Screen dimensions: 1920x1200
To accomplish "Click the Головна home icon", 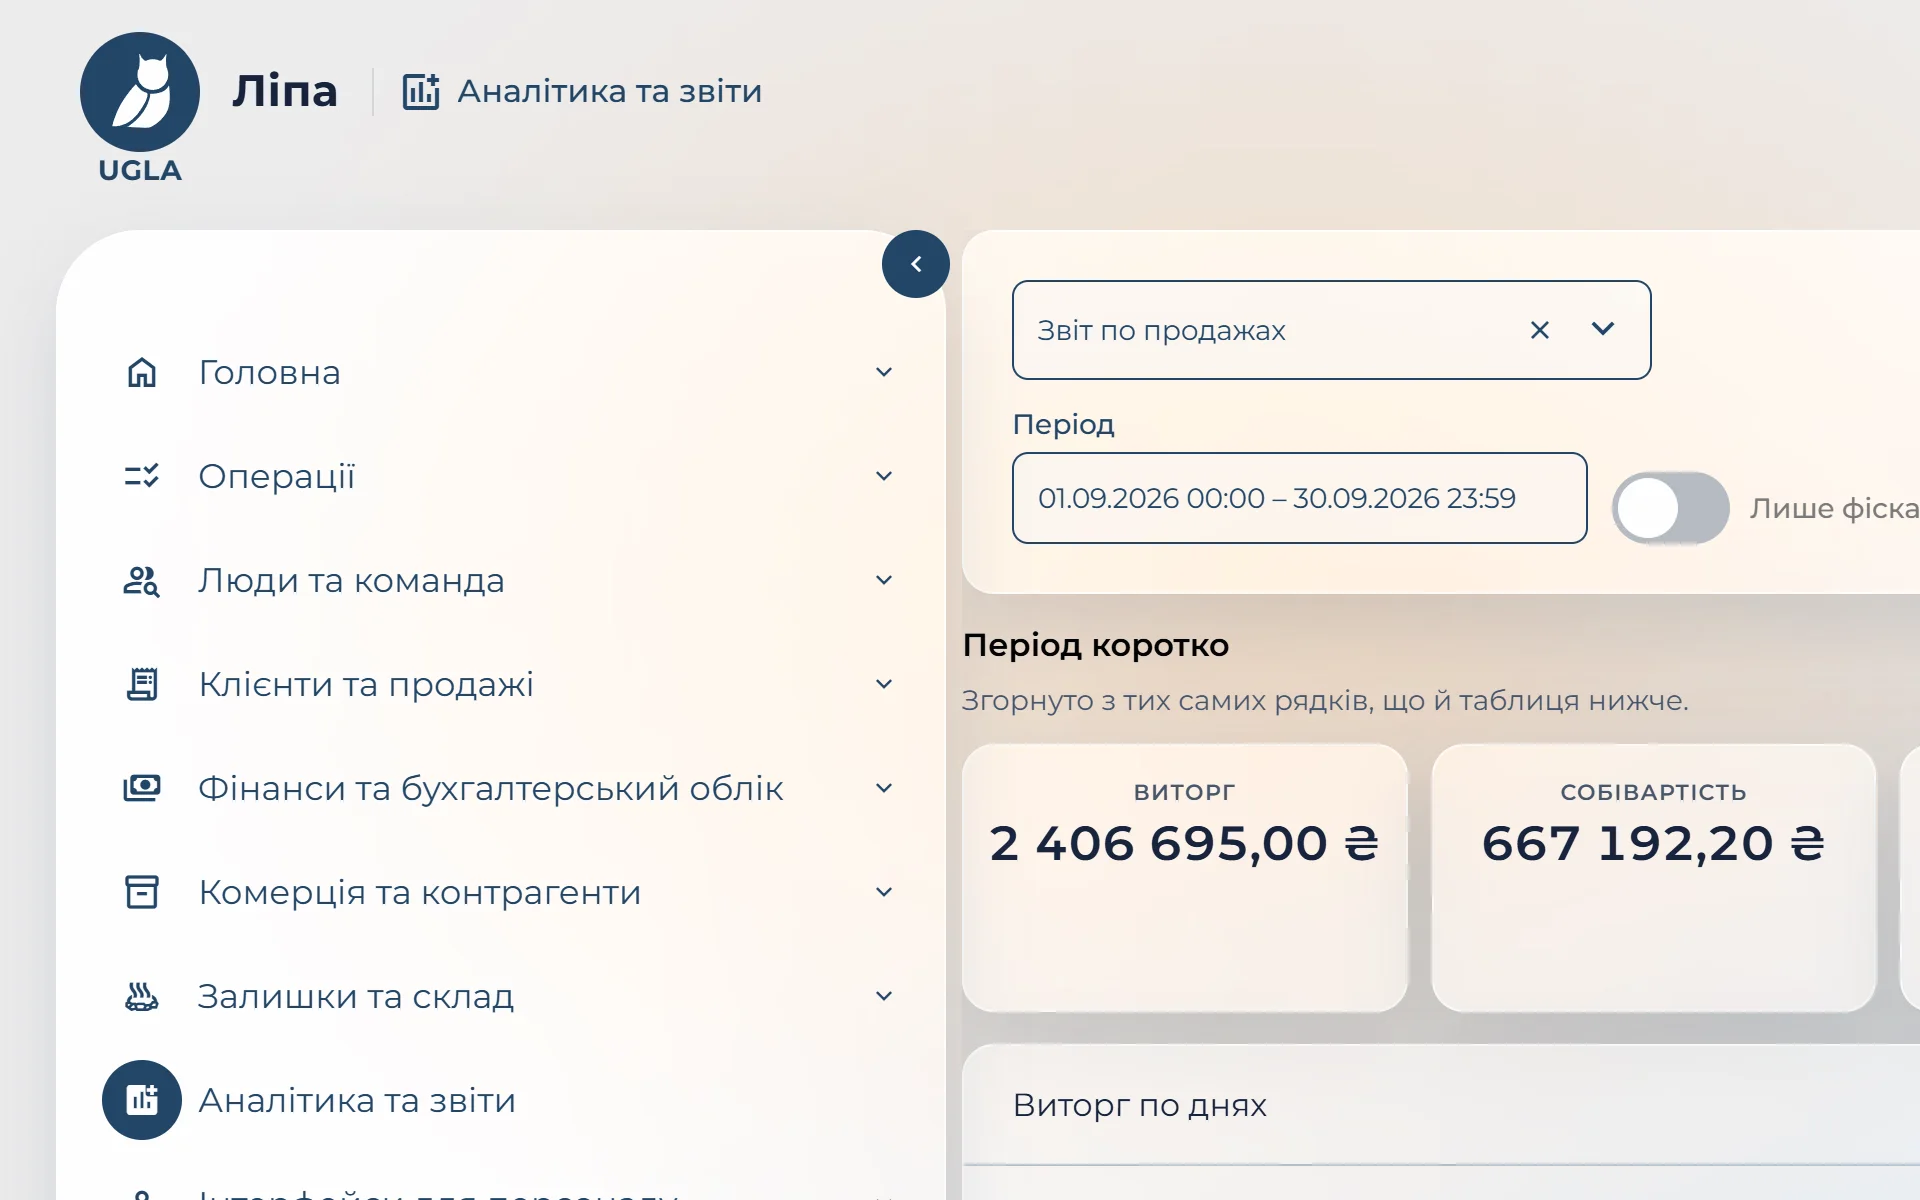I will 142,372.
